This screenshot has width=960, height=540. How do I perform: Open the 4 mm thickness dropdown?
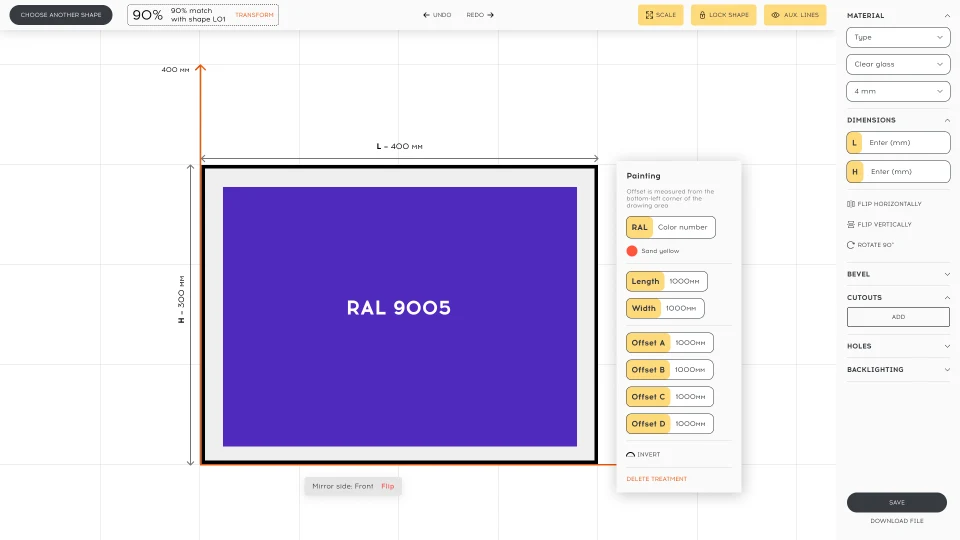(x=898, y=91)
